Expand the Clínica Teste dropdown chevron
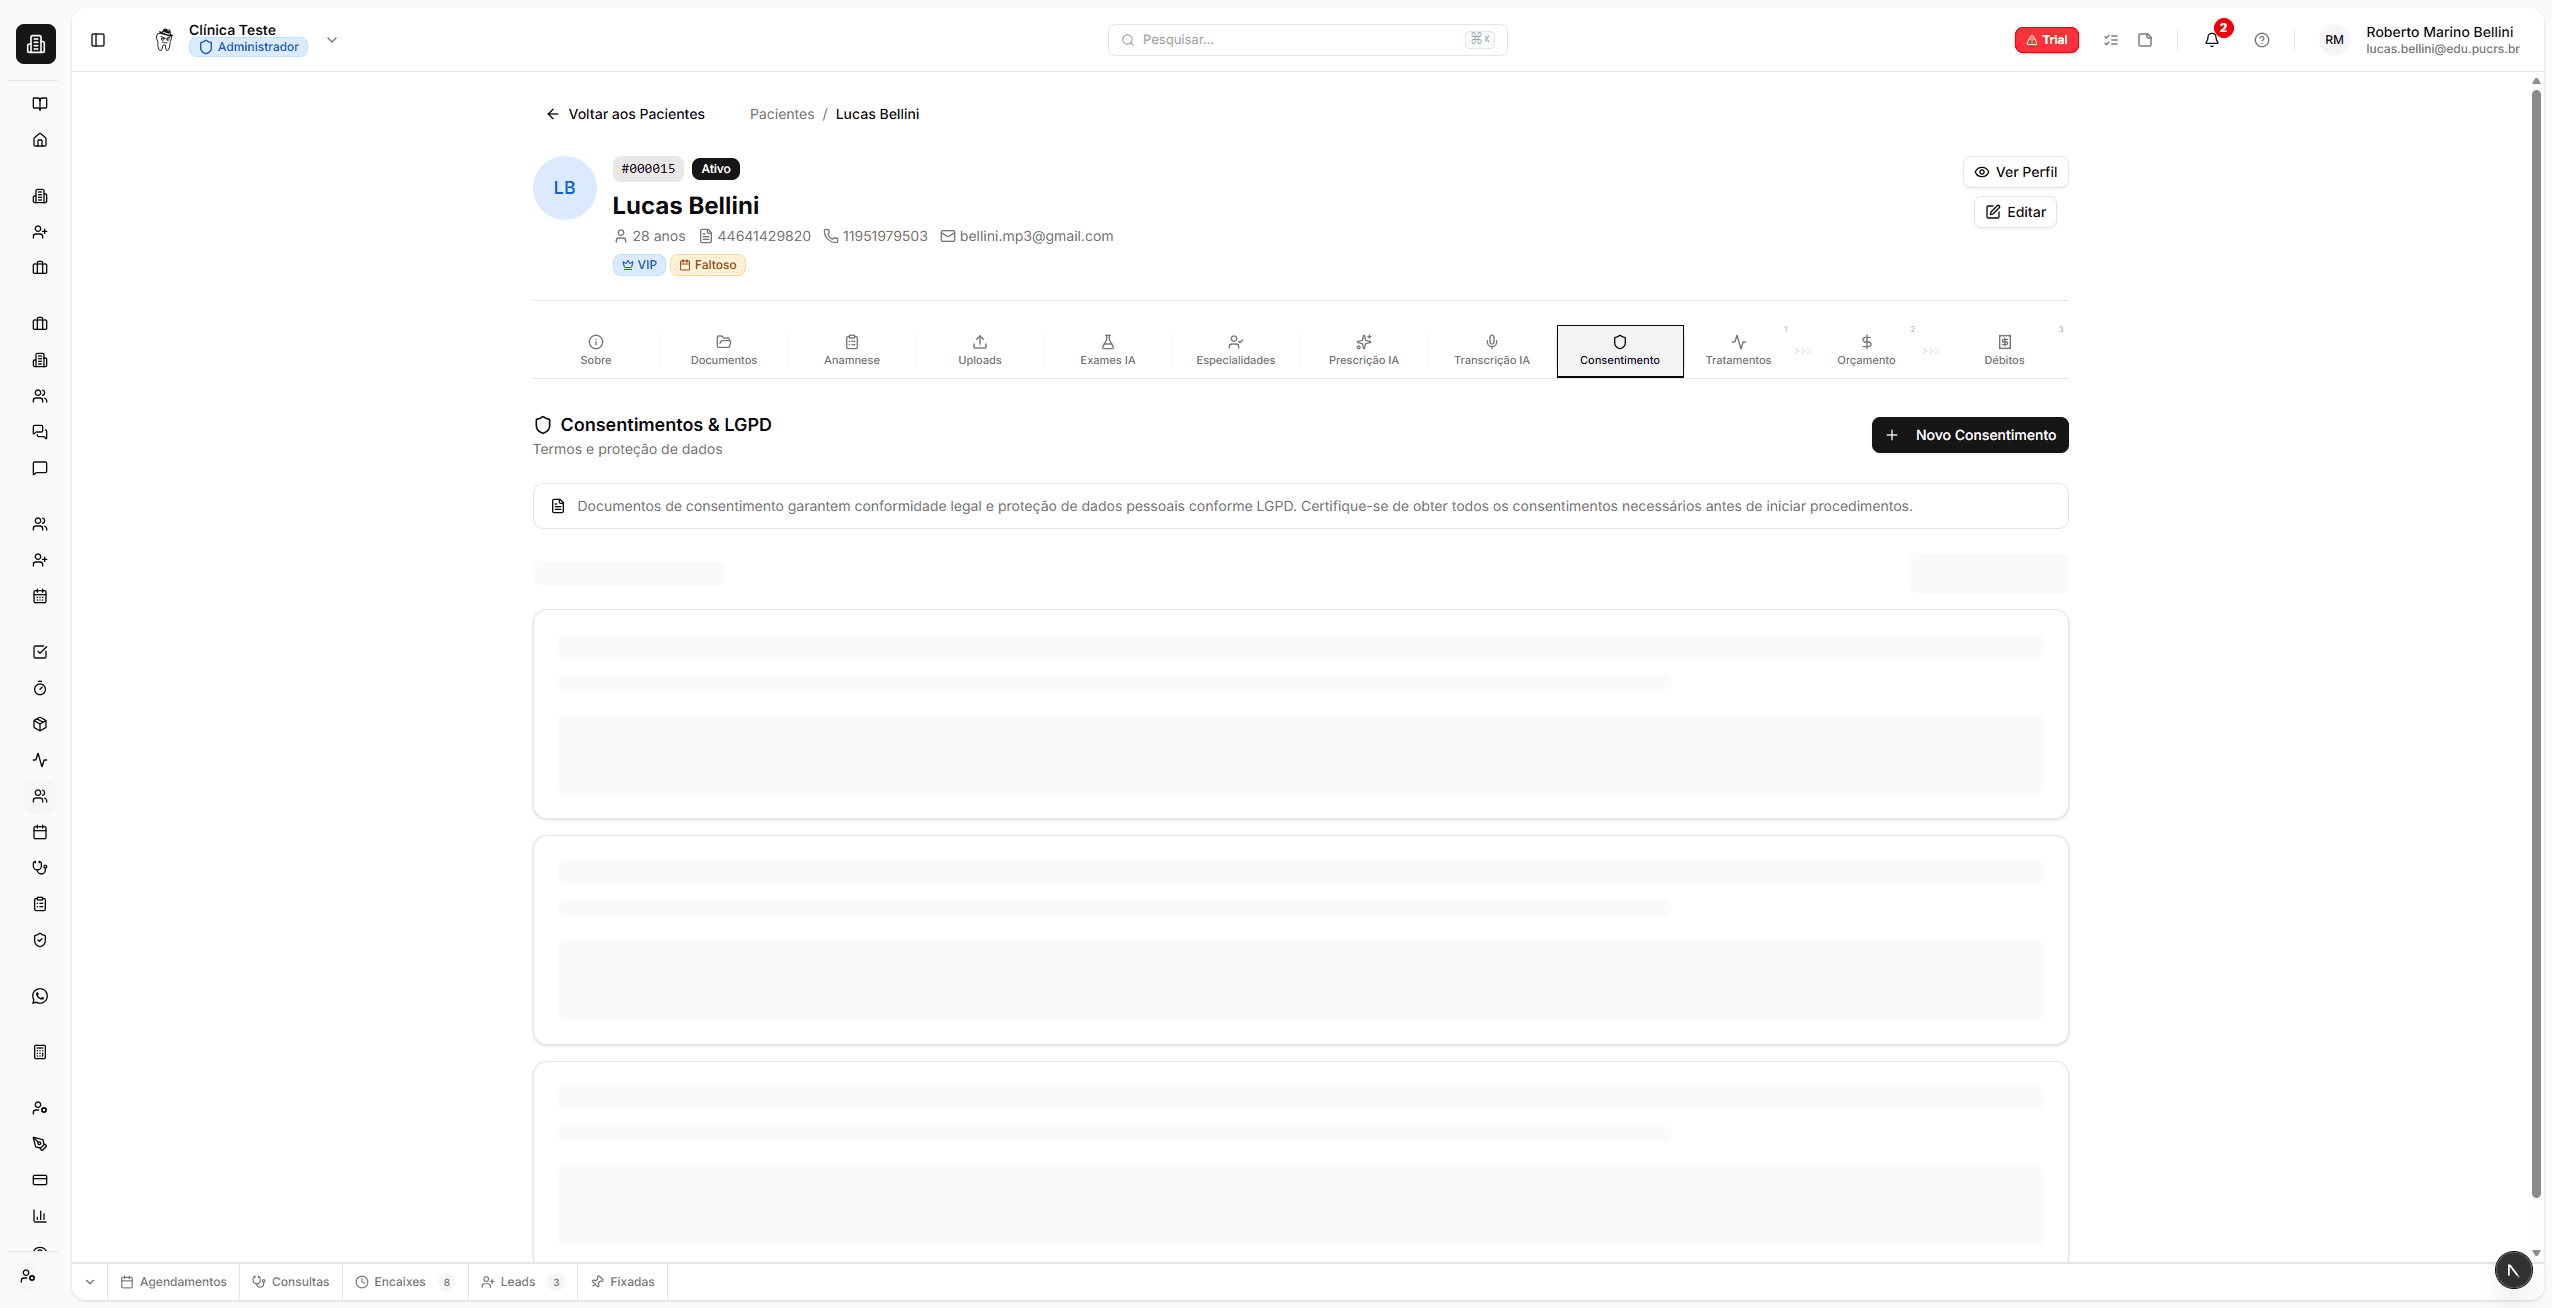Viewport: 2552px width, 1308px height. click(332, 40)
